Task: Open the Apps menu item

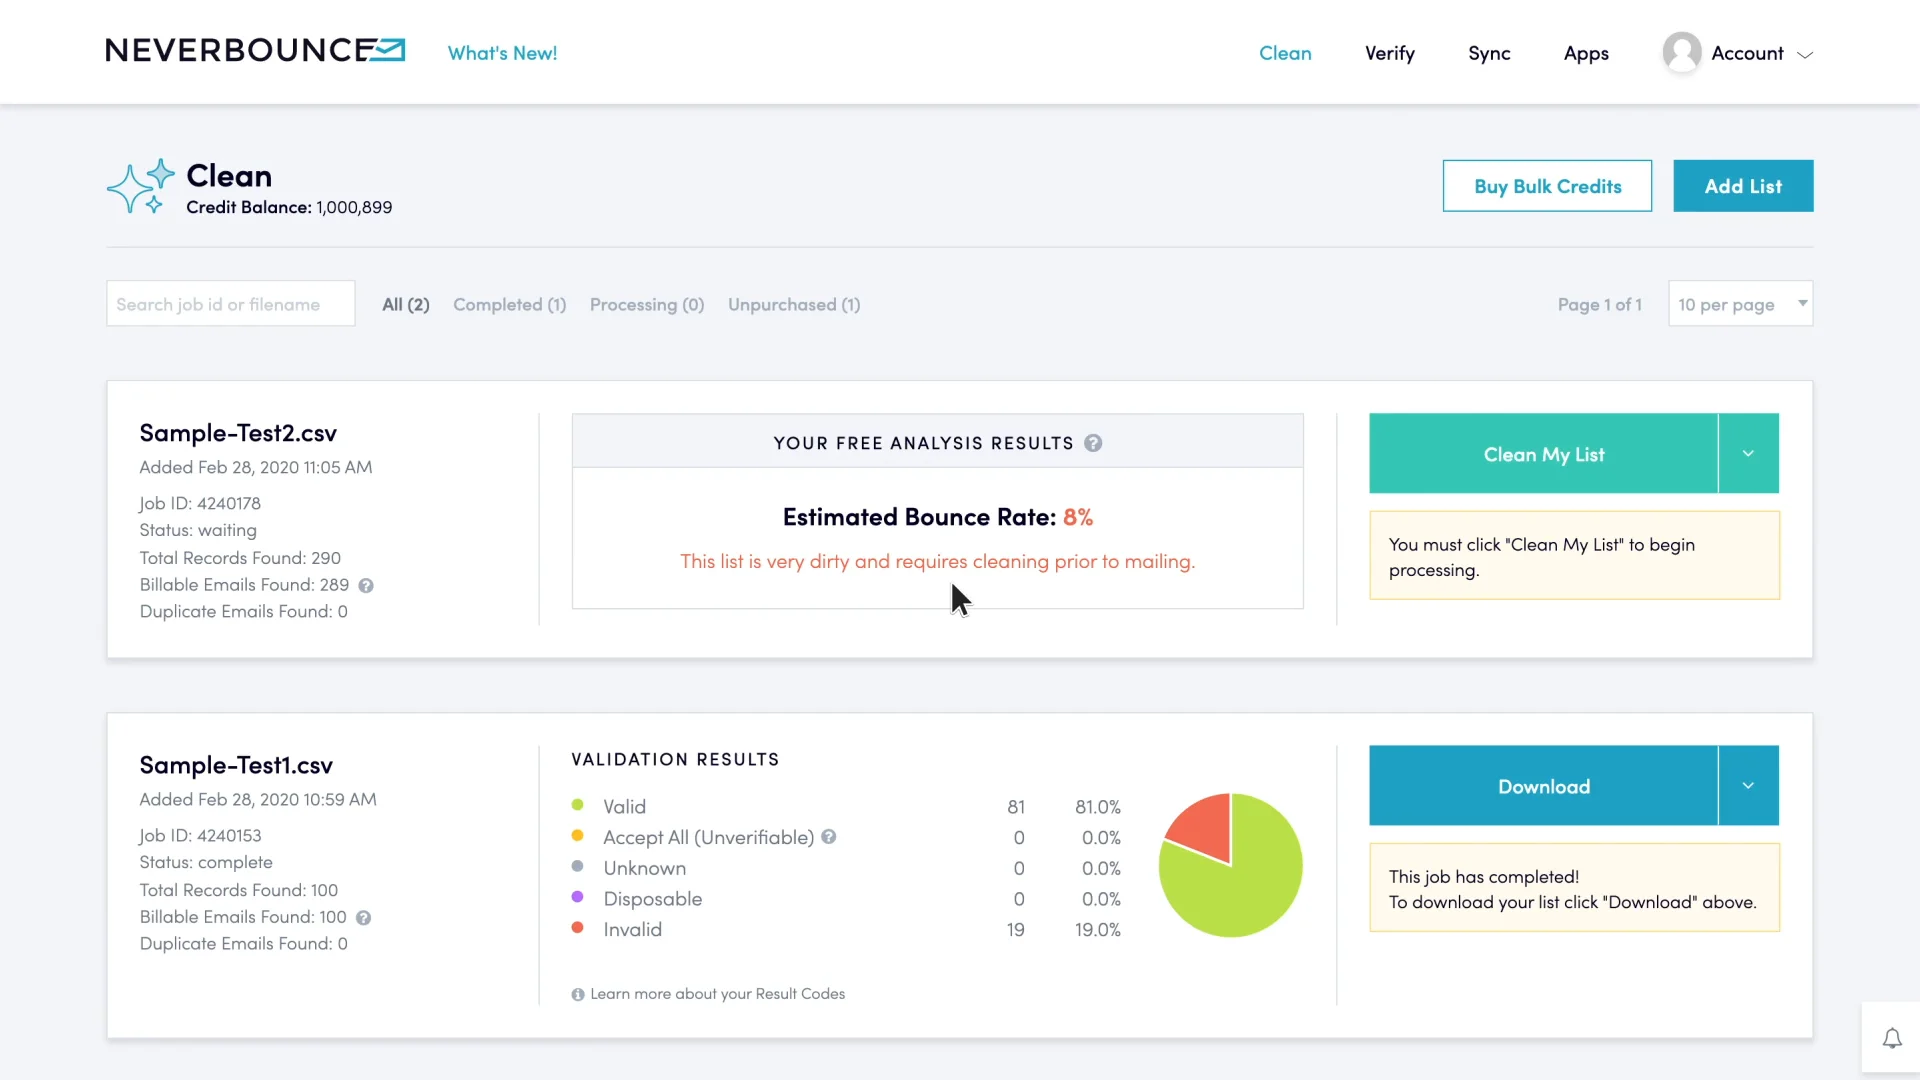Action: pyautogui.click(x=1586, y=53)
